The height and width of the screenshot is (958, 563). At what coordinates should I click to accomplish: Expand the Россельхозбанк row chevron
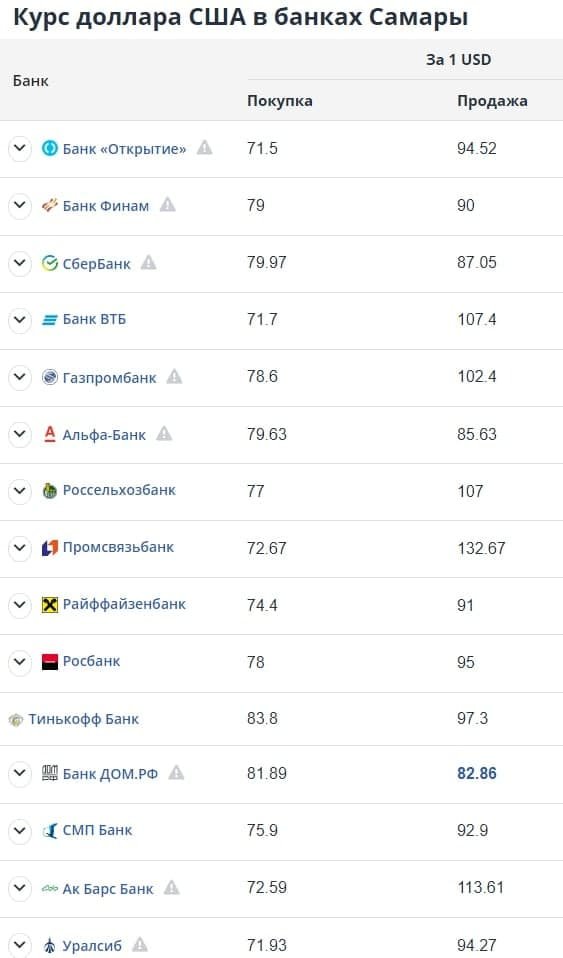coord(20,491)
